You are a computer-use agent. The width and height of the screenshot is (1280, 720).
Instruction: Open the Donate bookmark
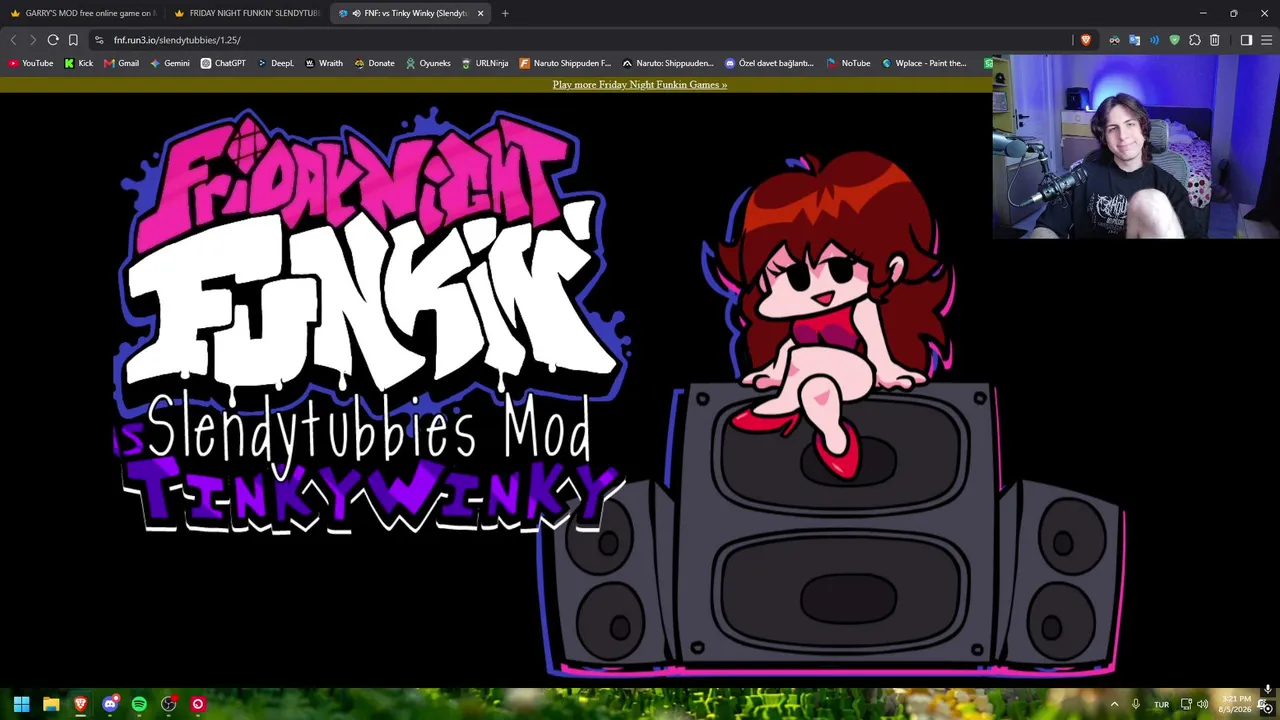[374, 63]
